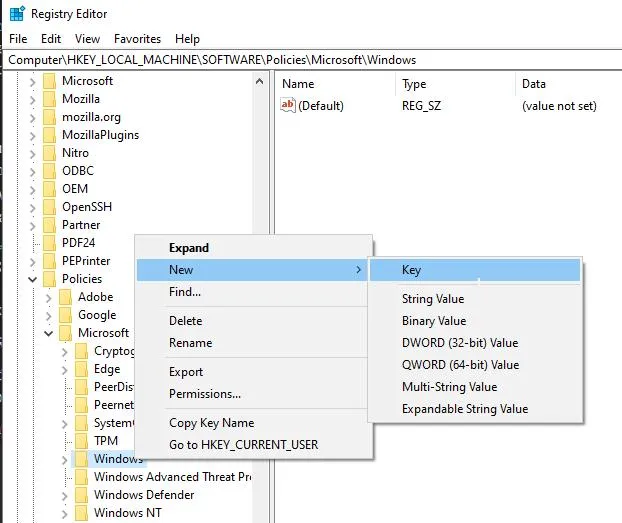Image resolution: width=622 pixels, height=523 pixels.
Task: Click the (Default) string value icon
Action: [x=288, y=105]
